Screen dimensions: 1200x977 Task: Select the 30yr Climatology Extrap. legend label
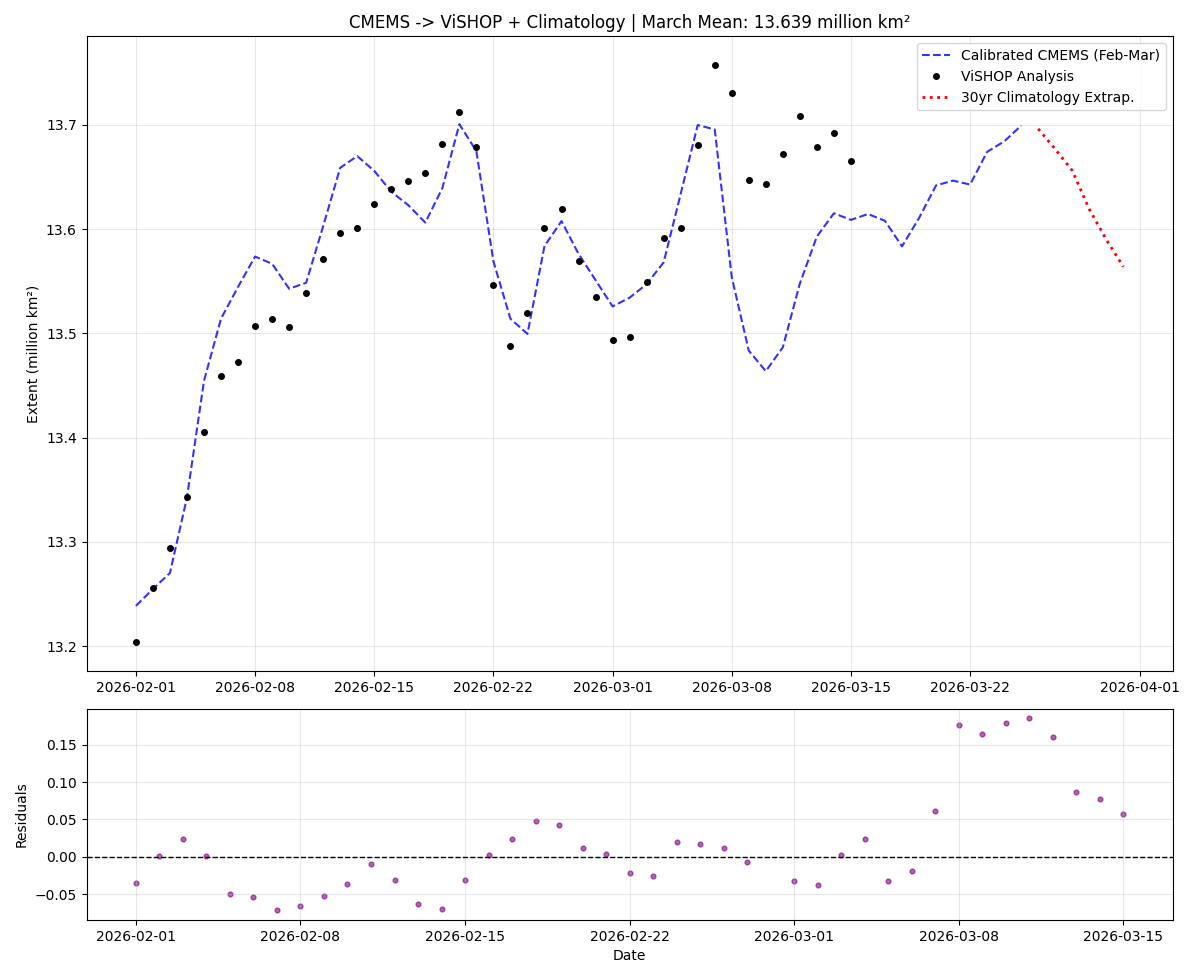(1047, 97)
